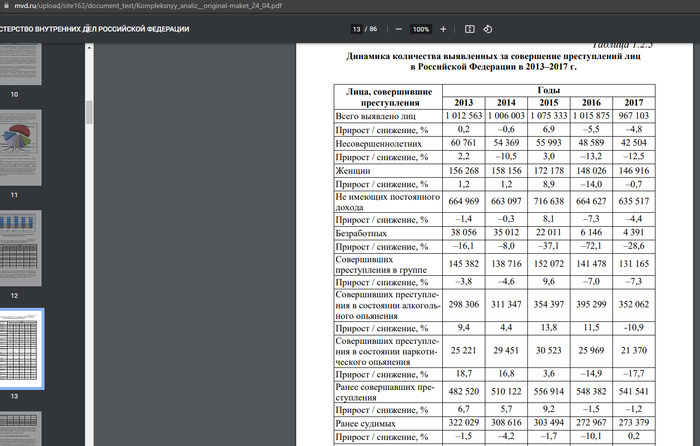
Task: Click the 'Ранее судимых' row label
Action: 365,424
